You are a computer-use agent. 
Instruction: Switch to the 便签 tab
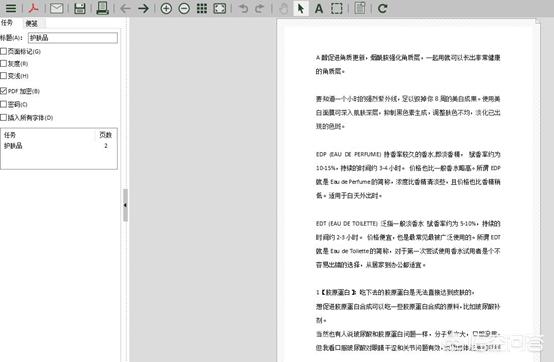pos(31,23)
